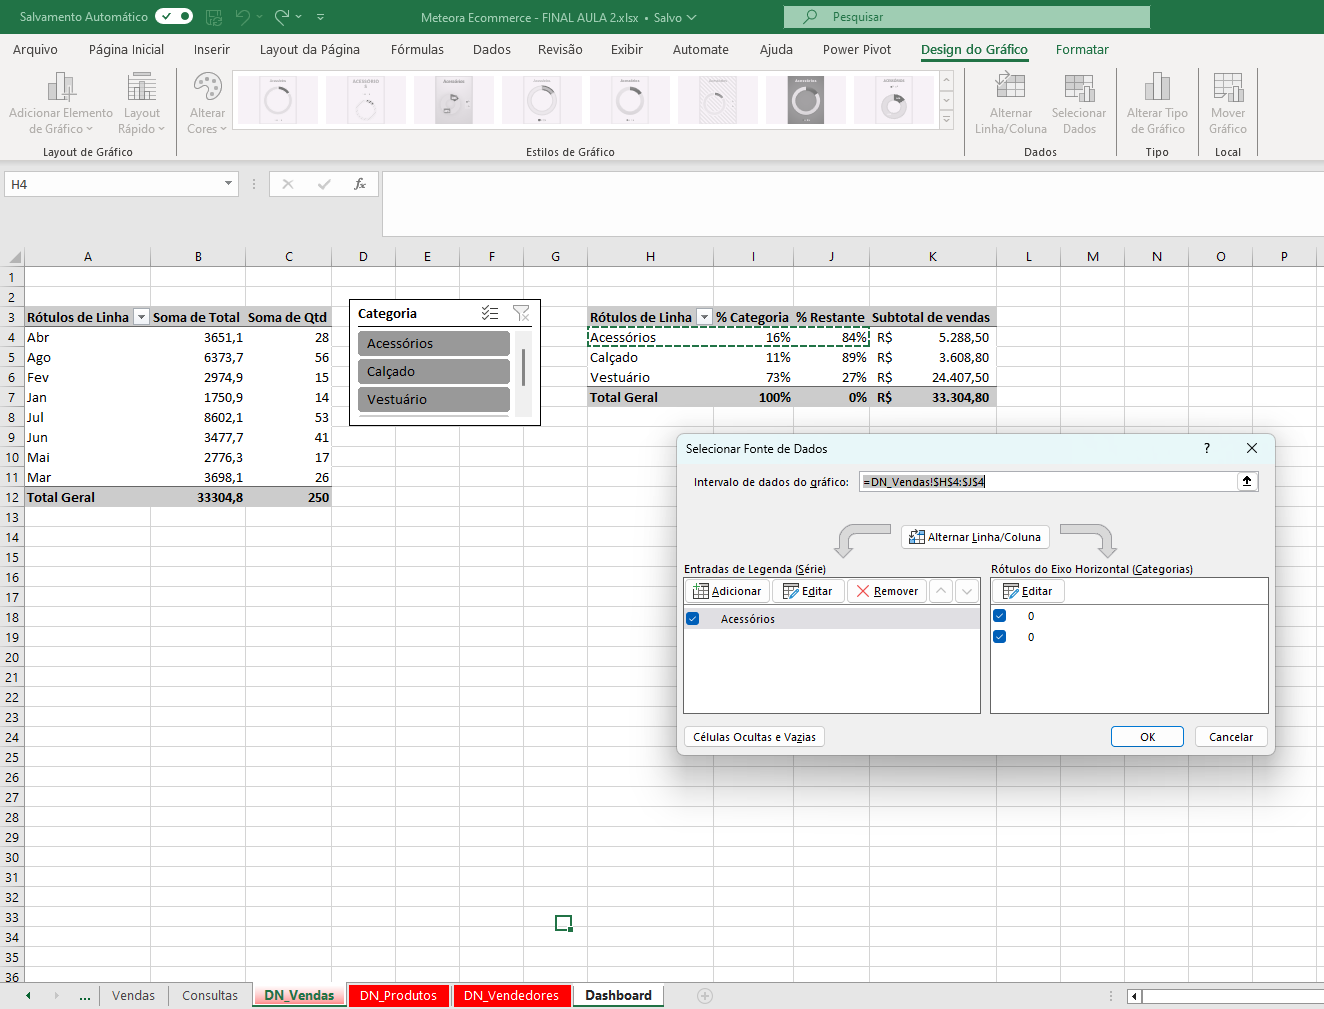Click the Adicionar series button

click(x=727, y=591)
